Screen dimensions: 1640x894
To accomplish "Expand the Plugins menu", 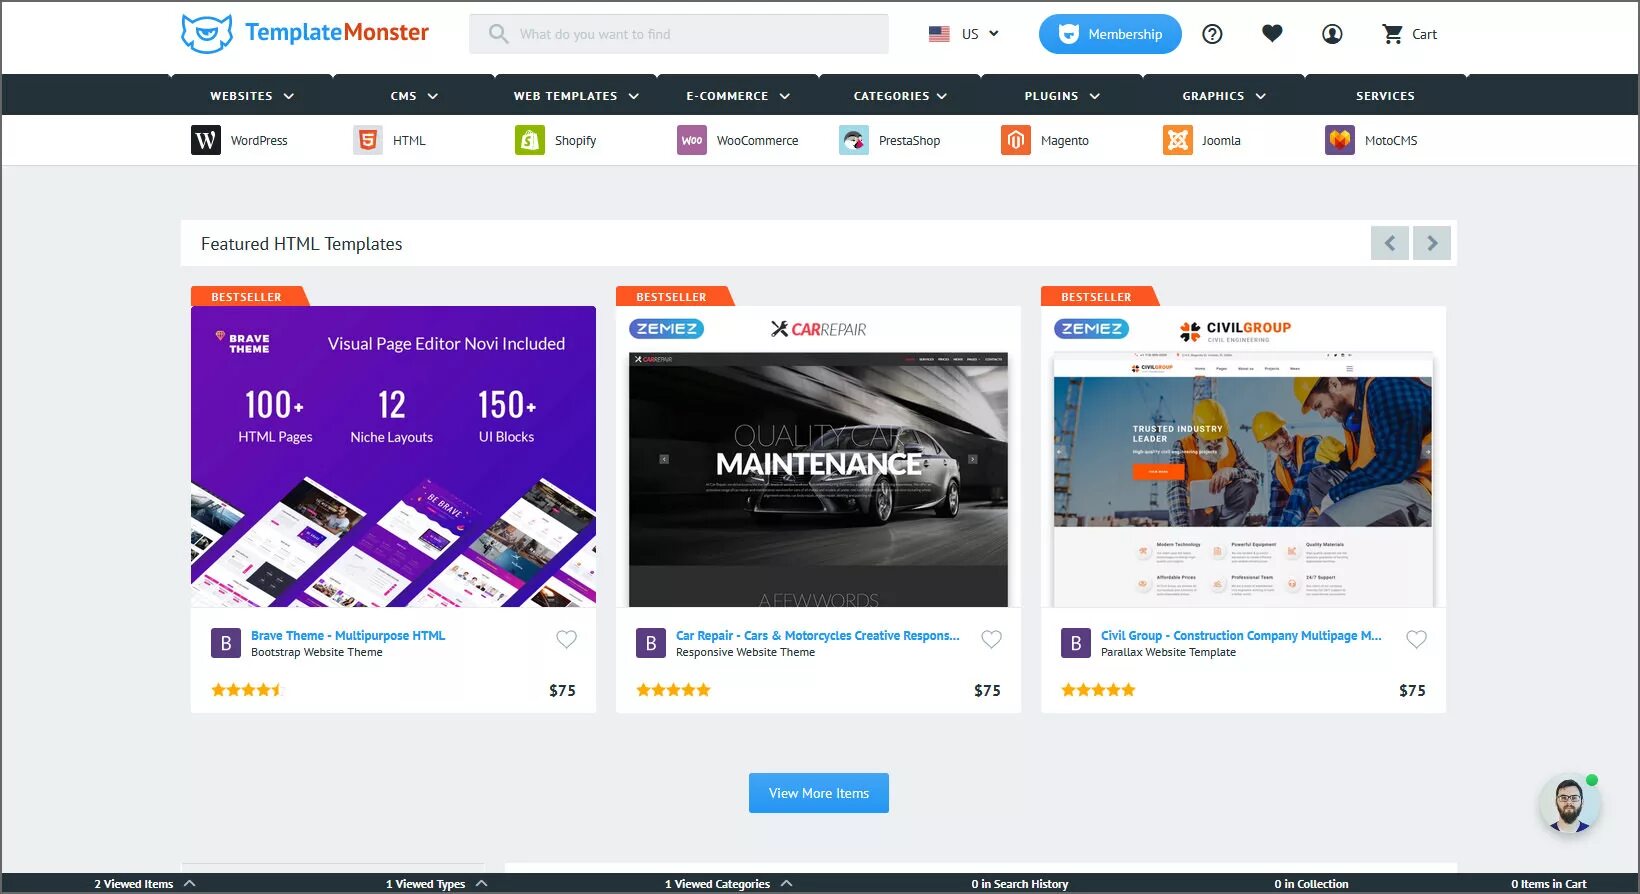I will coord(1062,96).
